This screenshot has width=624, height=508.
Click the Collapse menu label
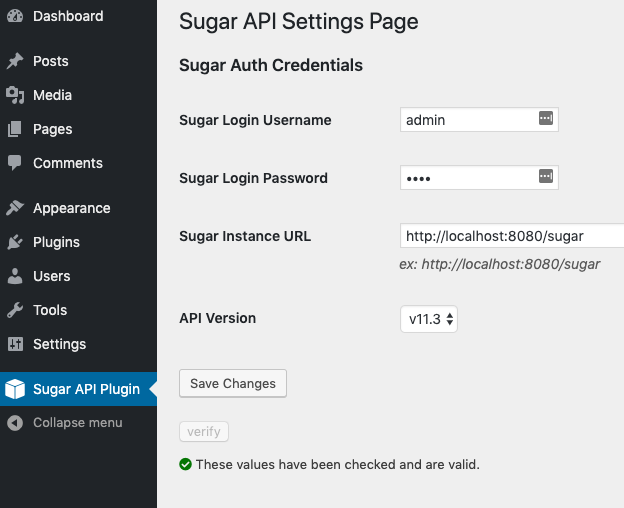point(78,422)
